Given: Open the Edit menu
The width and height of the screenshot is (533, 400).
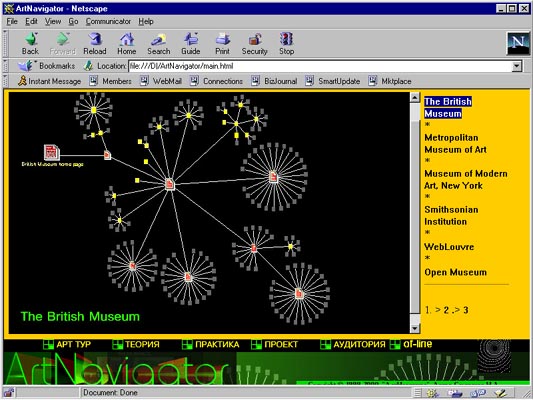Looking at the screenshot, I should (31, 21).
